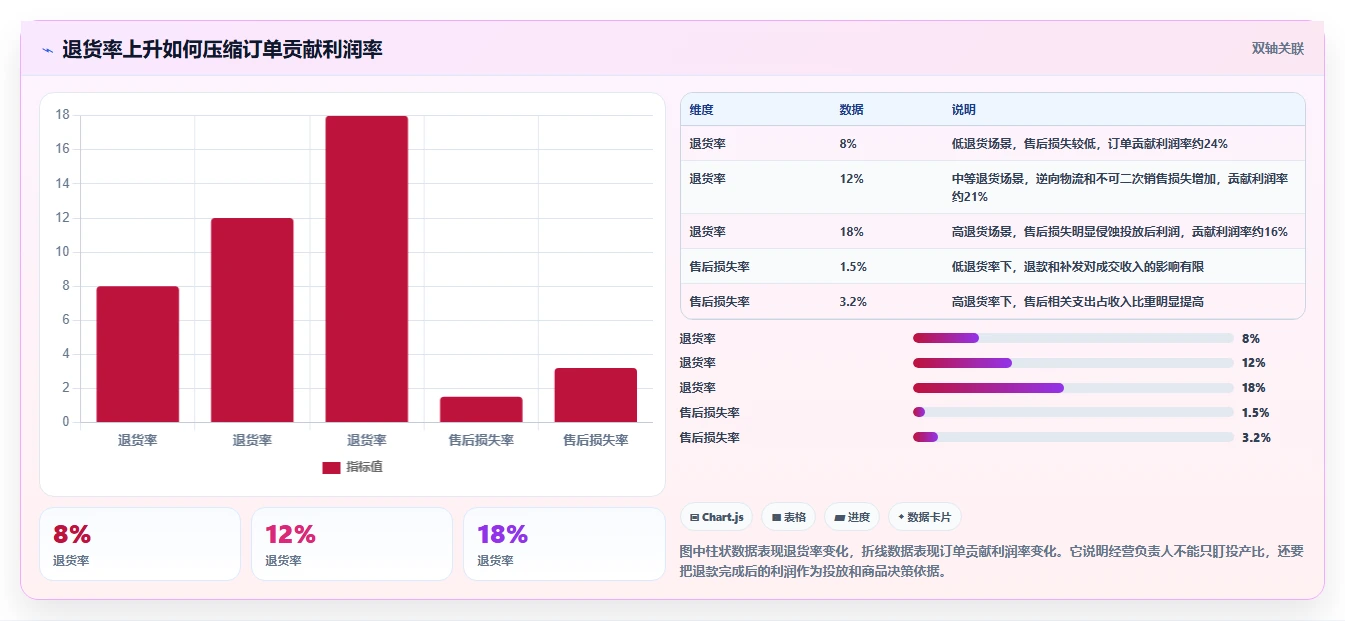Click the 3.2% value in the table
This screenshot has width=1345, height=621.
pos(853,301)
